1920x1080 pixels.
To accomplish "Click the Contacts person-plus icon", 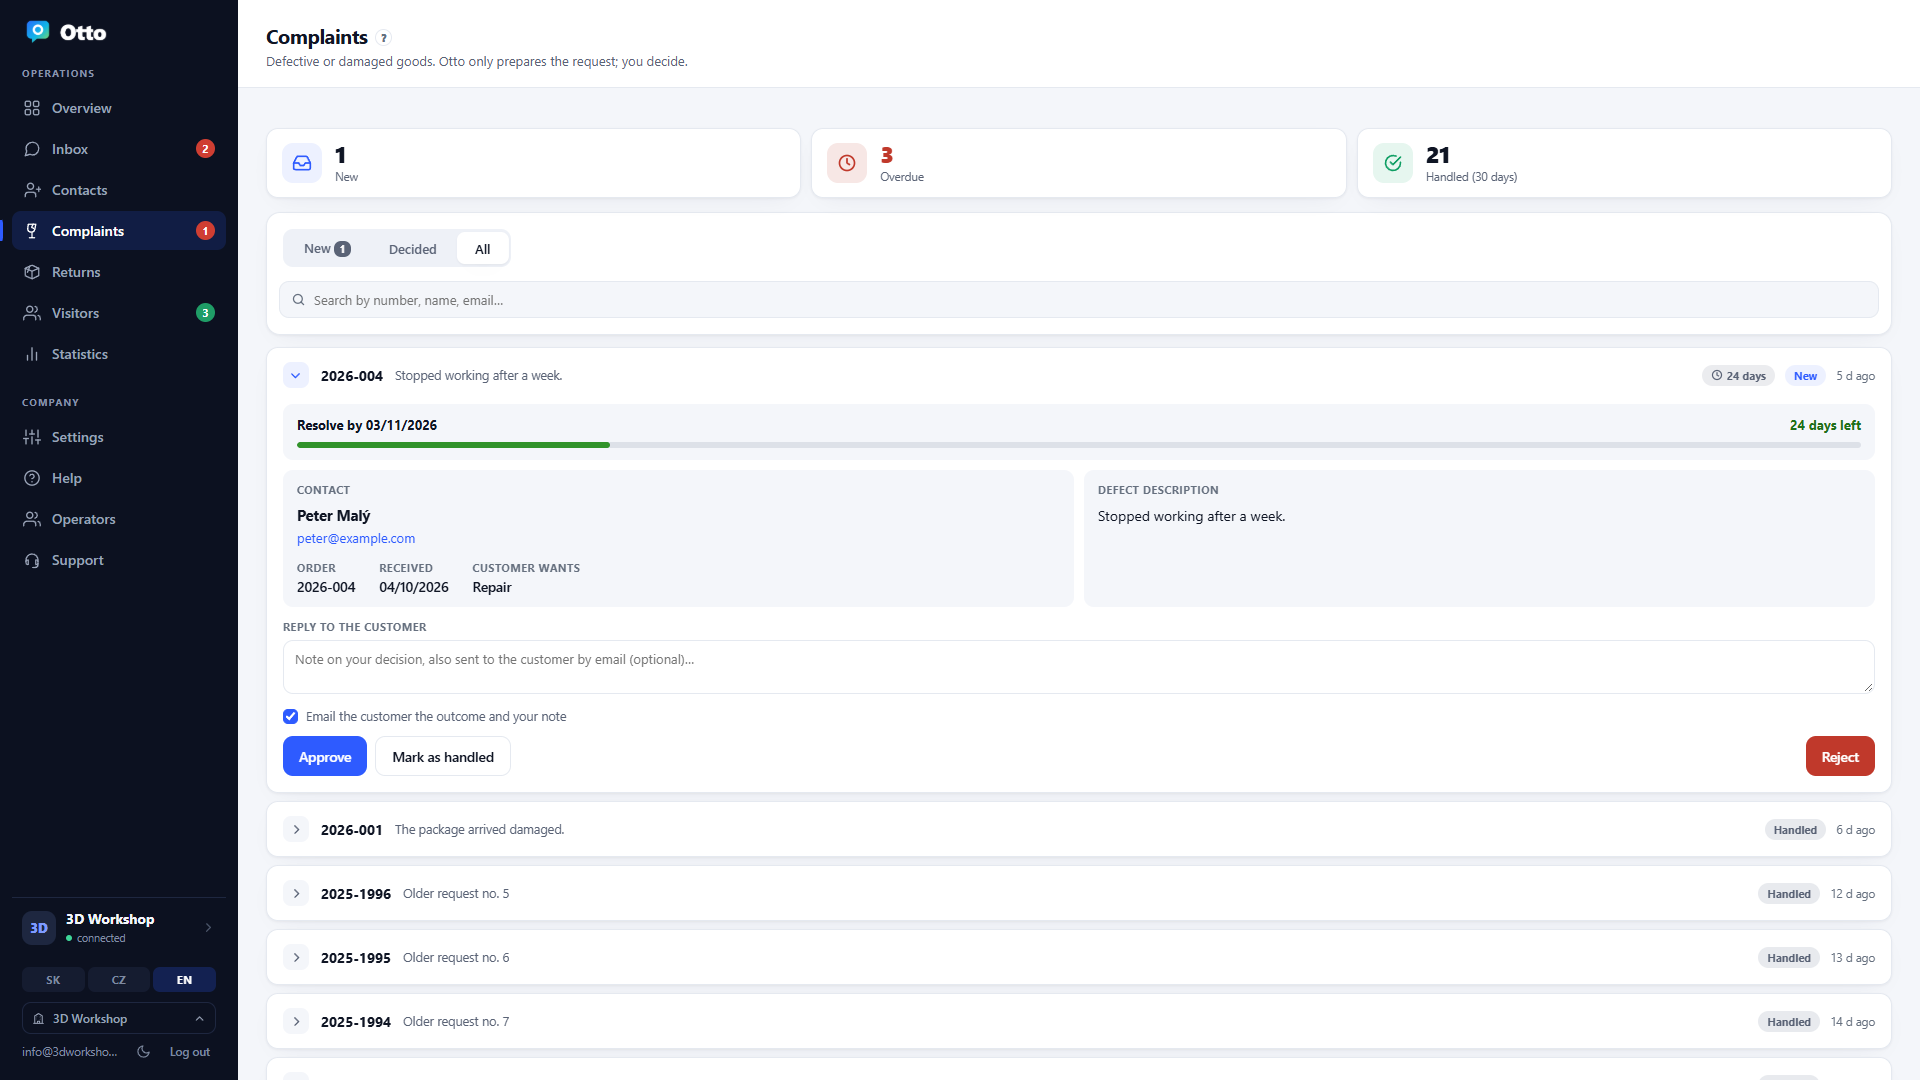I will (x=32, y=190).
